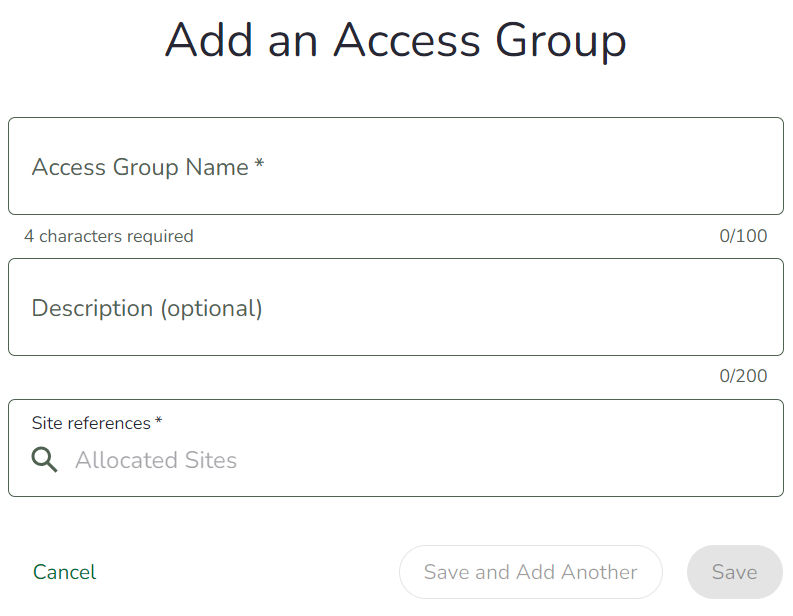This screenshot has width=793, height=616.
Task: Click the asterisk after Site references
Action: pos(159,422)
